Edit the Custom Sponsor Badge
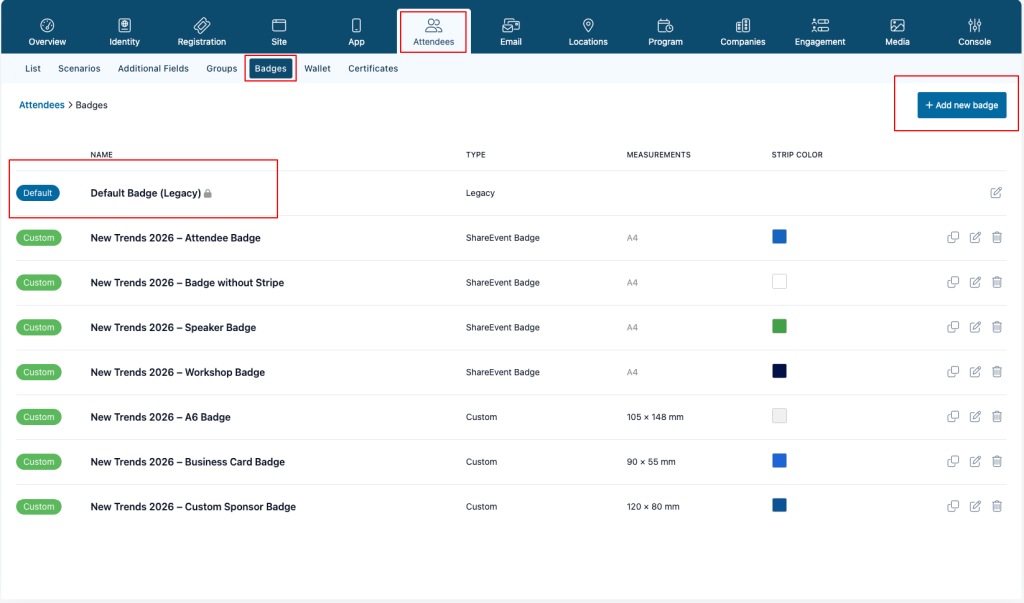Image resolution: width=1024 pixels, height=603 pixels. tap(975, 506)
